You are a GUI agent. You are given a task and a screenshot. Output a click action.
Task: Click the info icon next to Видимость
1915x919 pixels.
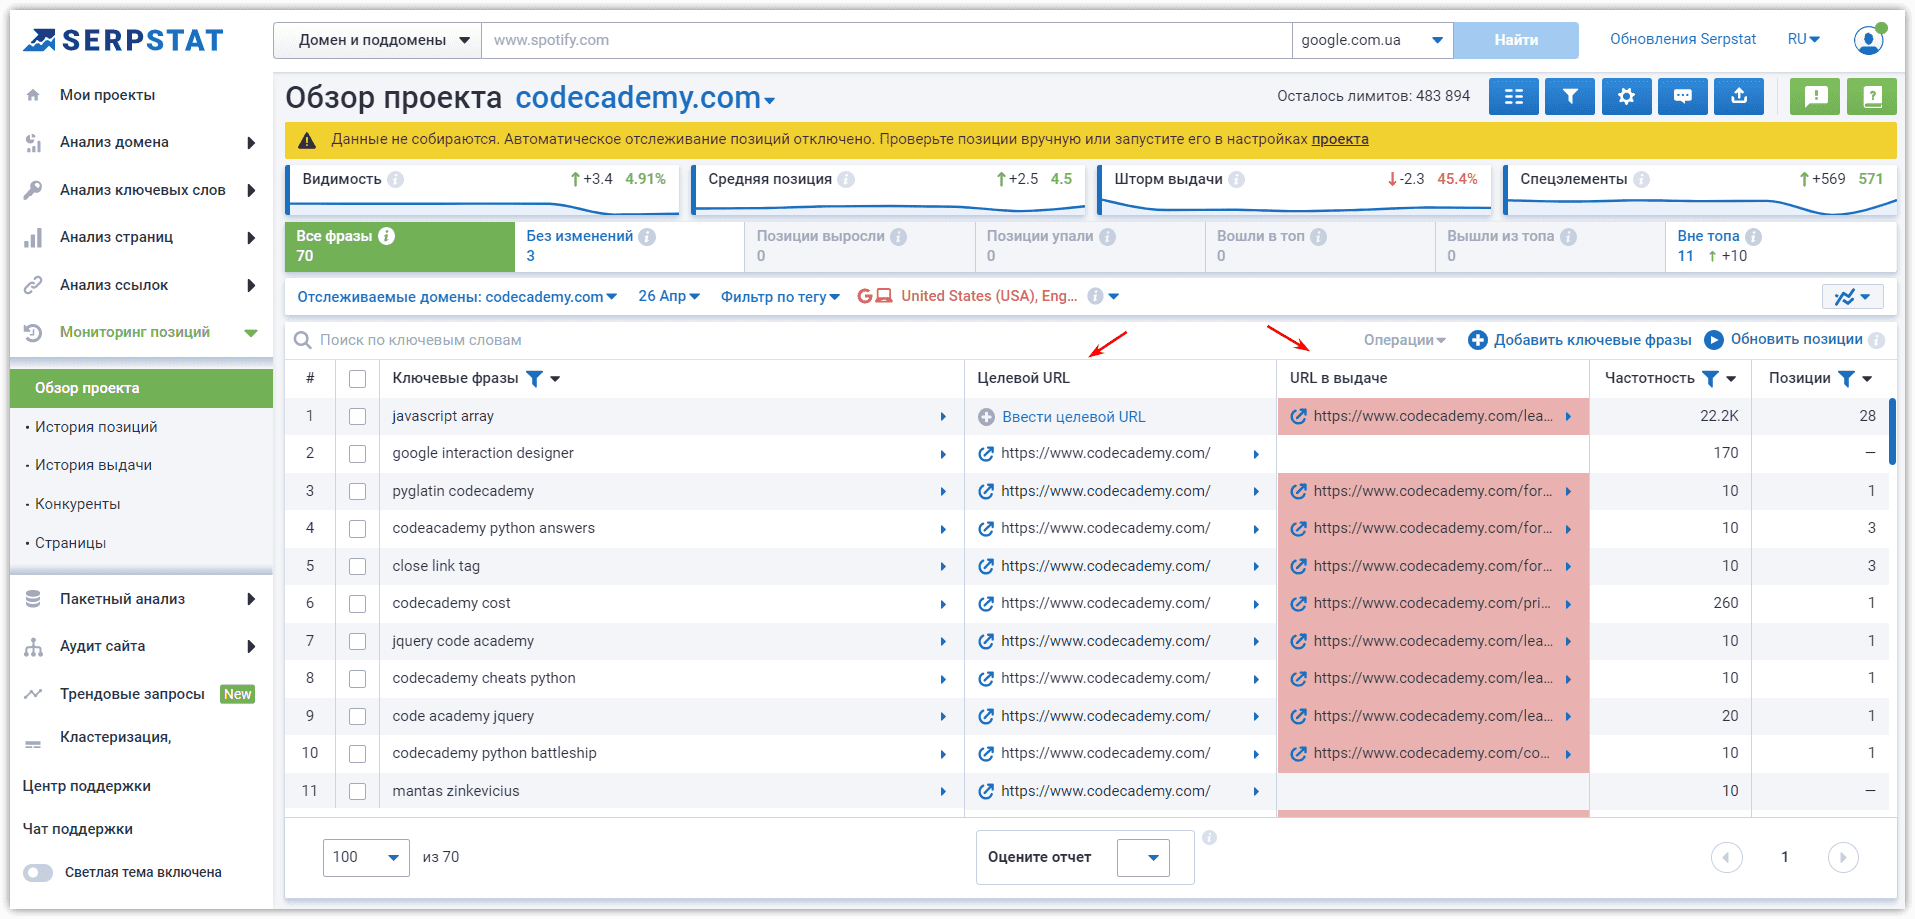click(x=396, y=179)
